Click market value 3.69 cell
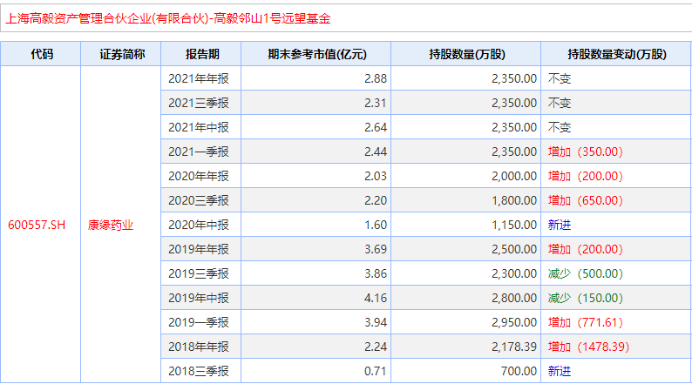Screen dimensions: 693x385 tap(316, 249)
